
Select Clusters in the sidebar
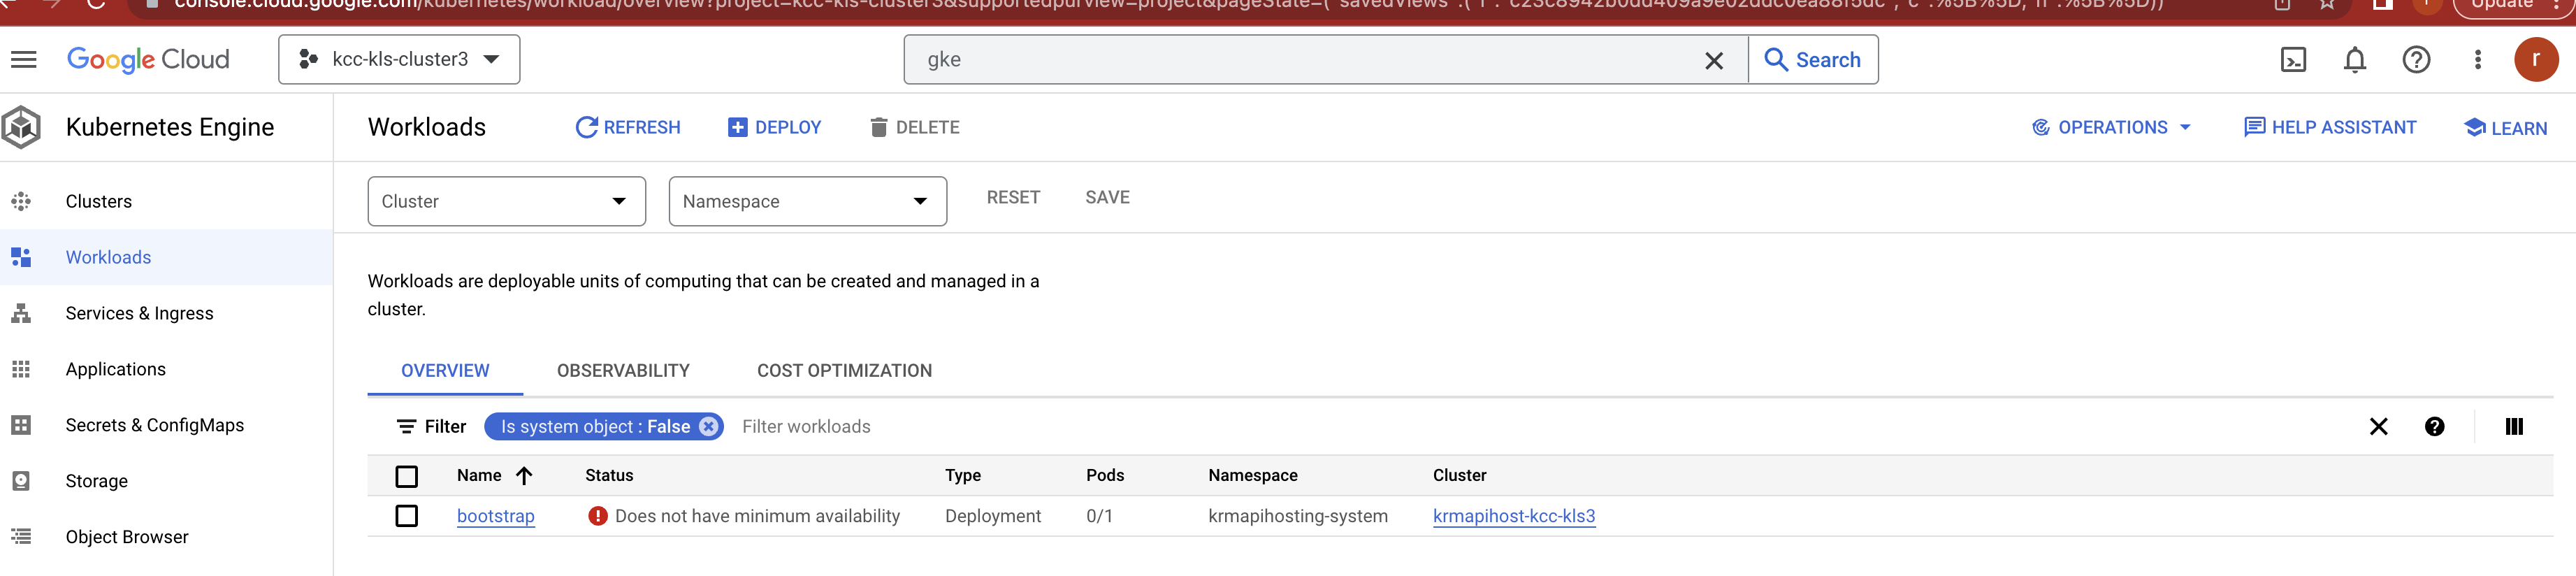tap(98, 201)
